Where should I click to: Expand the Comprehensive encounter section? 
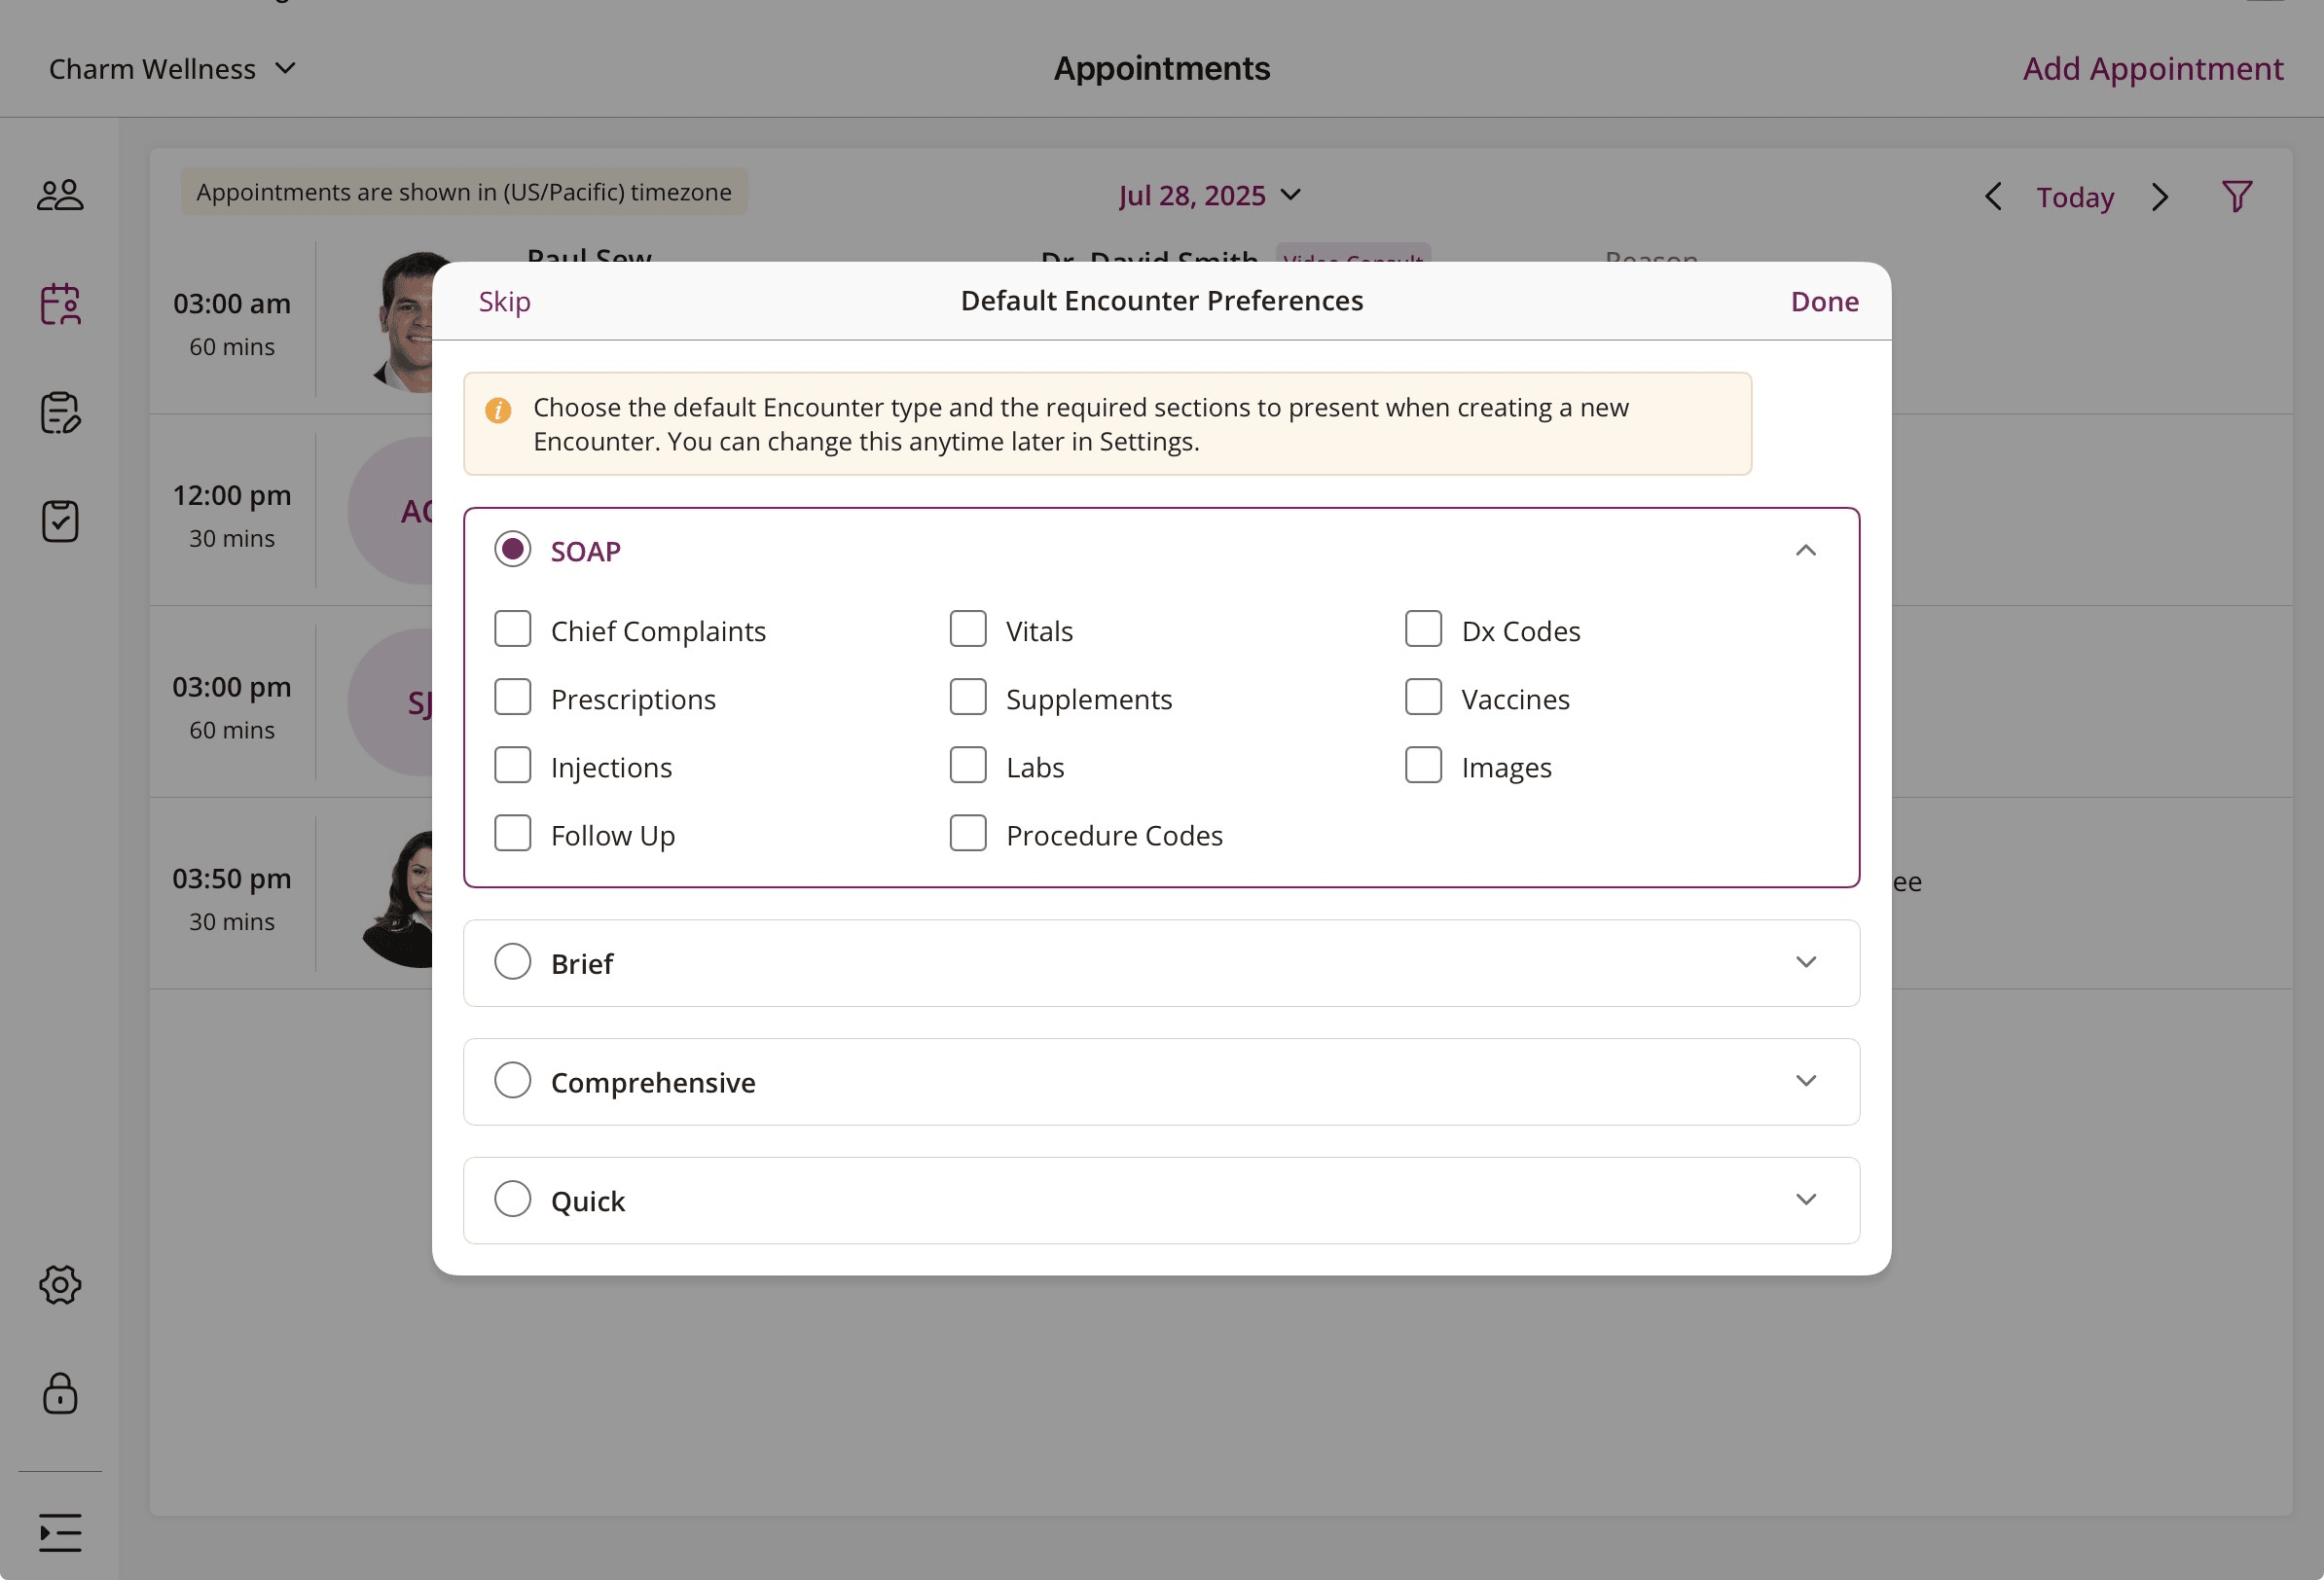click(x=1806, y=1081)
